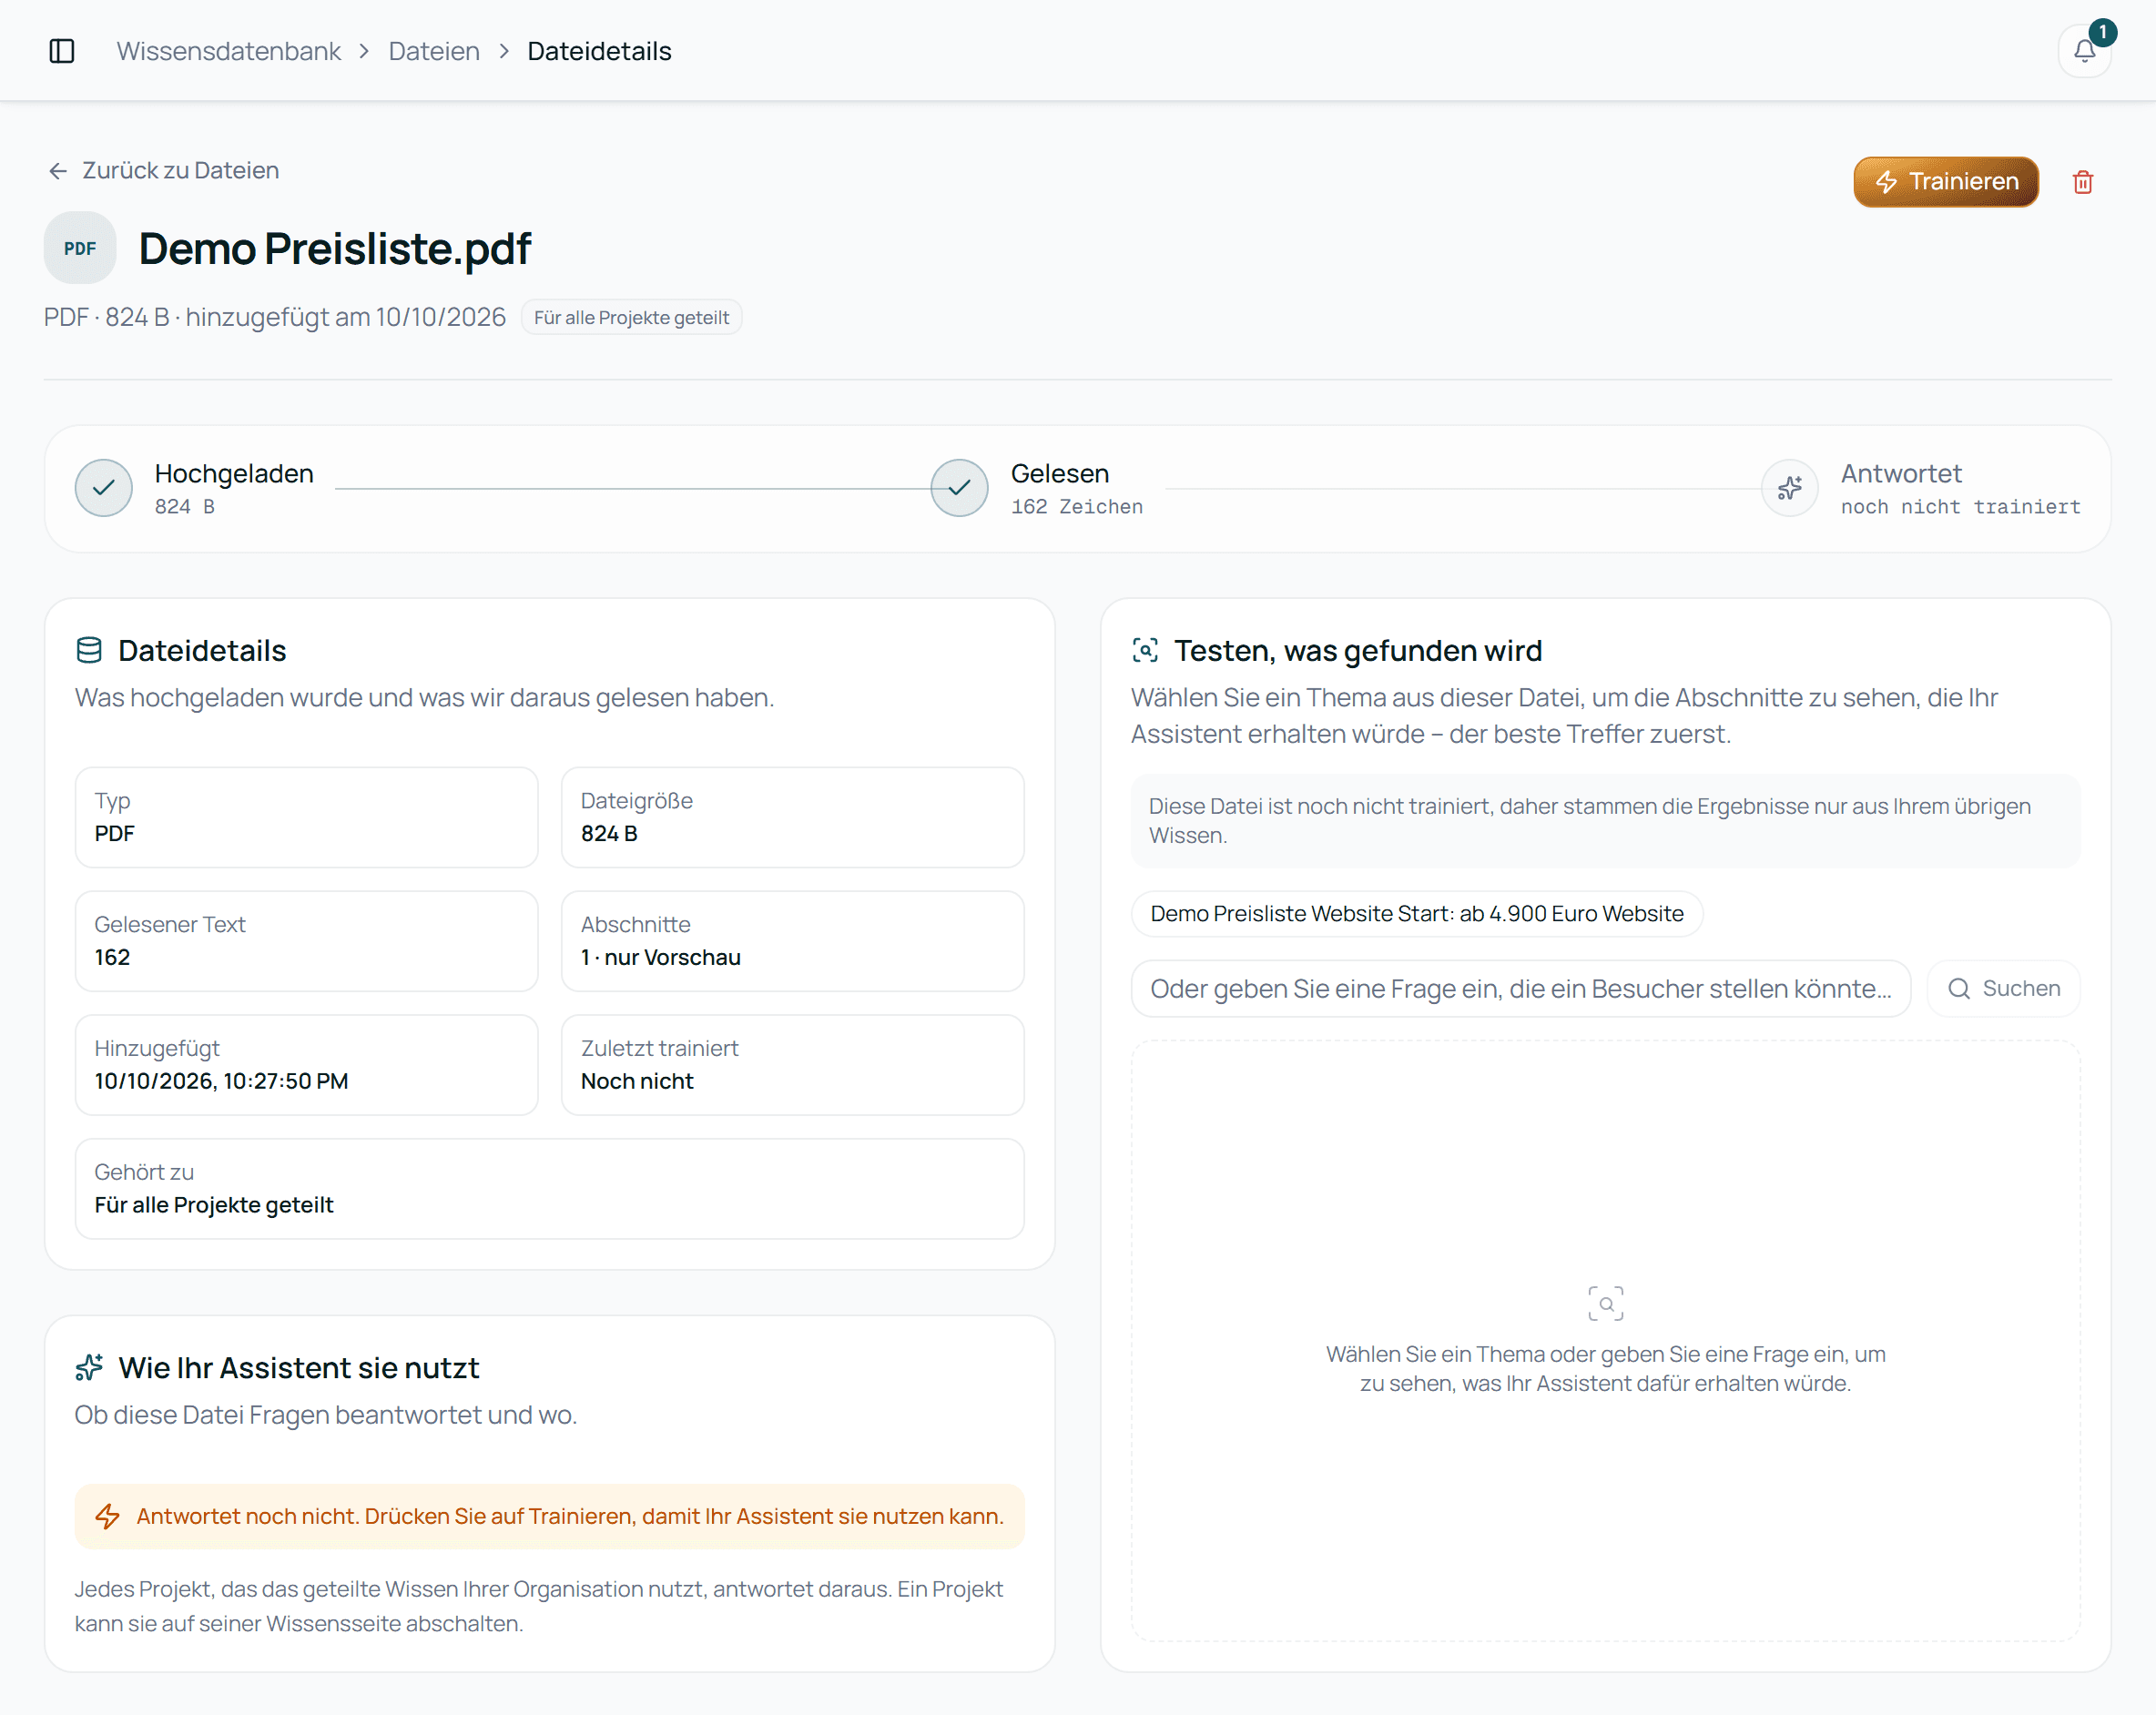This screenshot has width=2156, height=1715.
Task: Open the Dateien breadcrumb
Action: [x=434, y=51]
